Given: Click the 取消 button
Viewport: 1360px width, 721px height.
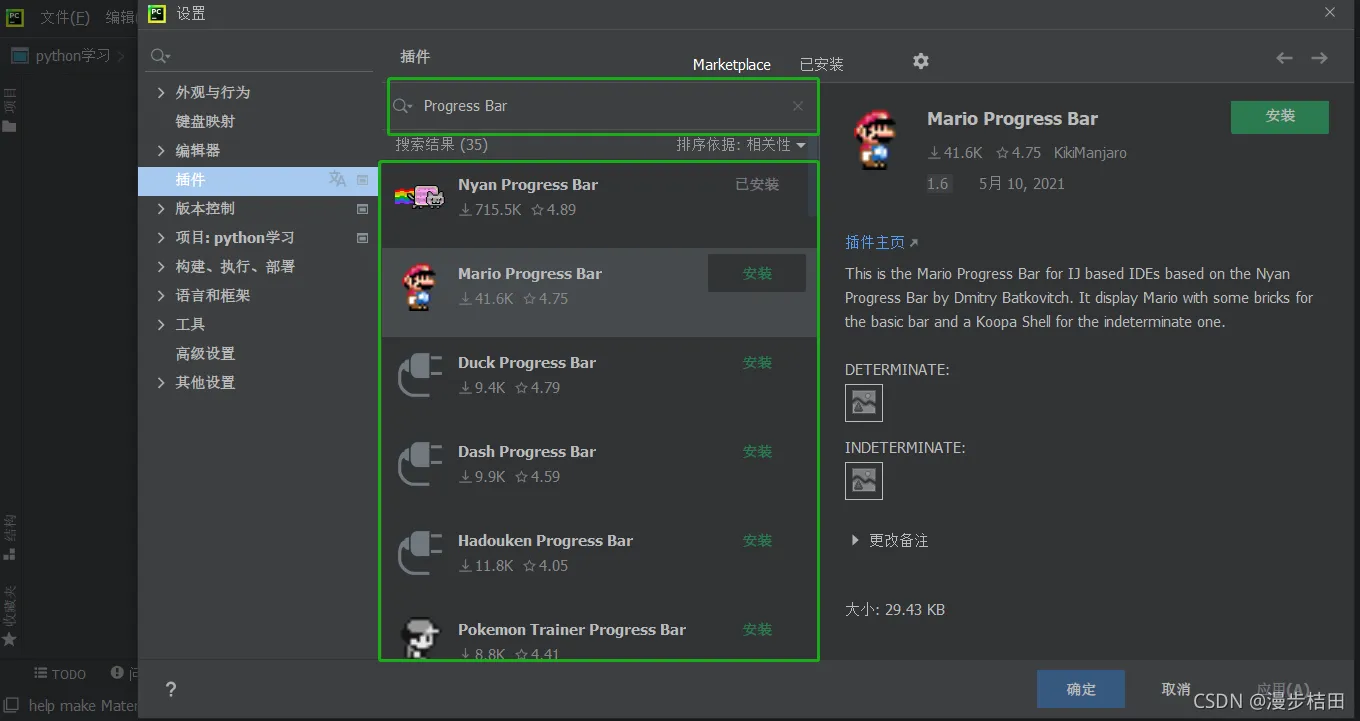Looking at the screenshot, I should tap(1176, 689).
